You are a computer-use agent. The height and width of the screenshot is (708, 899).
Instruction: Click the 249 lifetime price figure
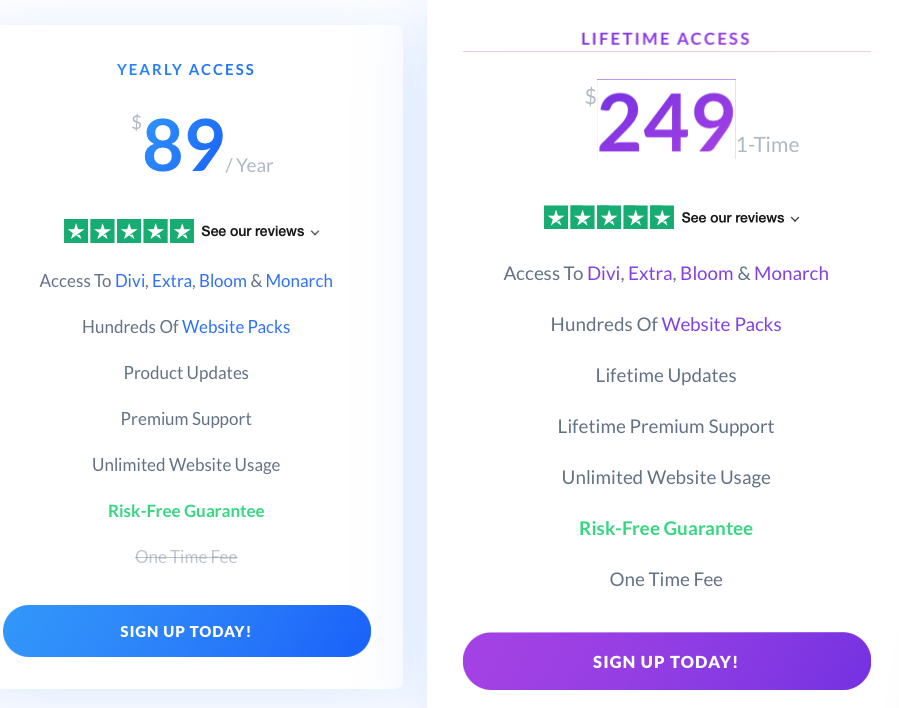tap(666, 122)
